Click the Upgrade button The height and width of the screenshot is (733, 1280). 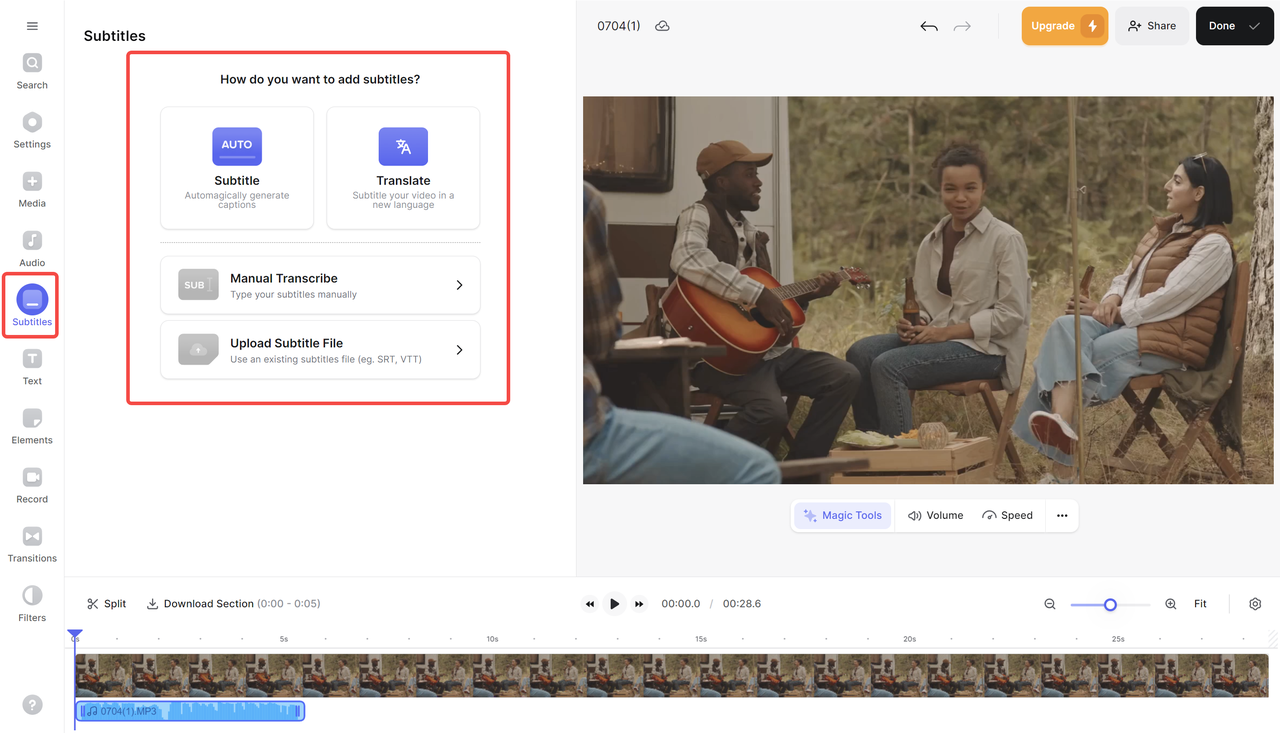[x=1064, y=25]
